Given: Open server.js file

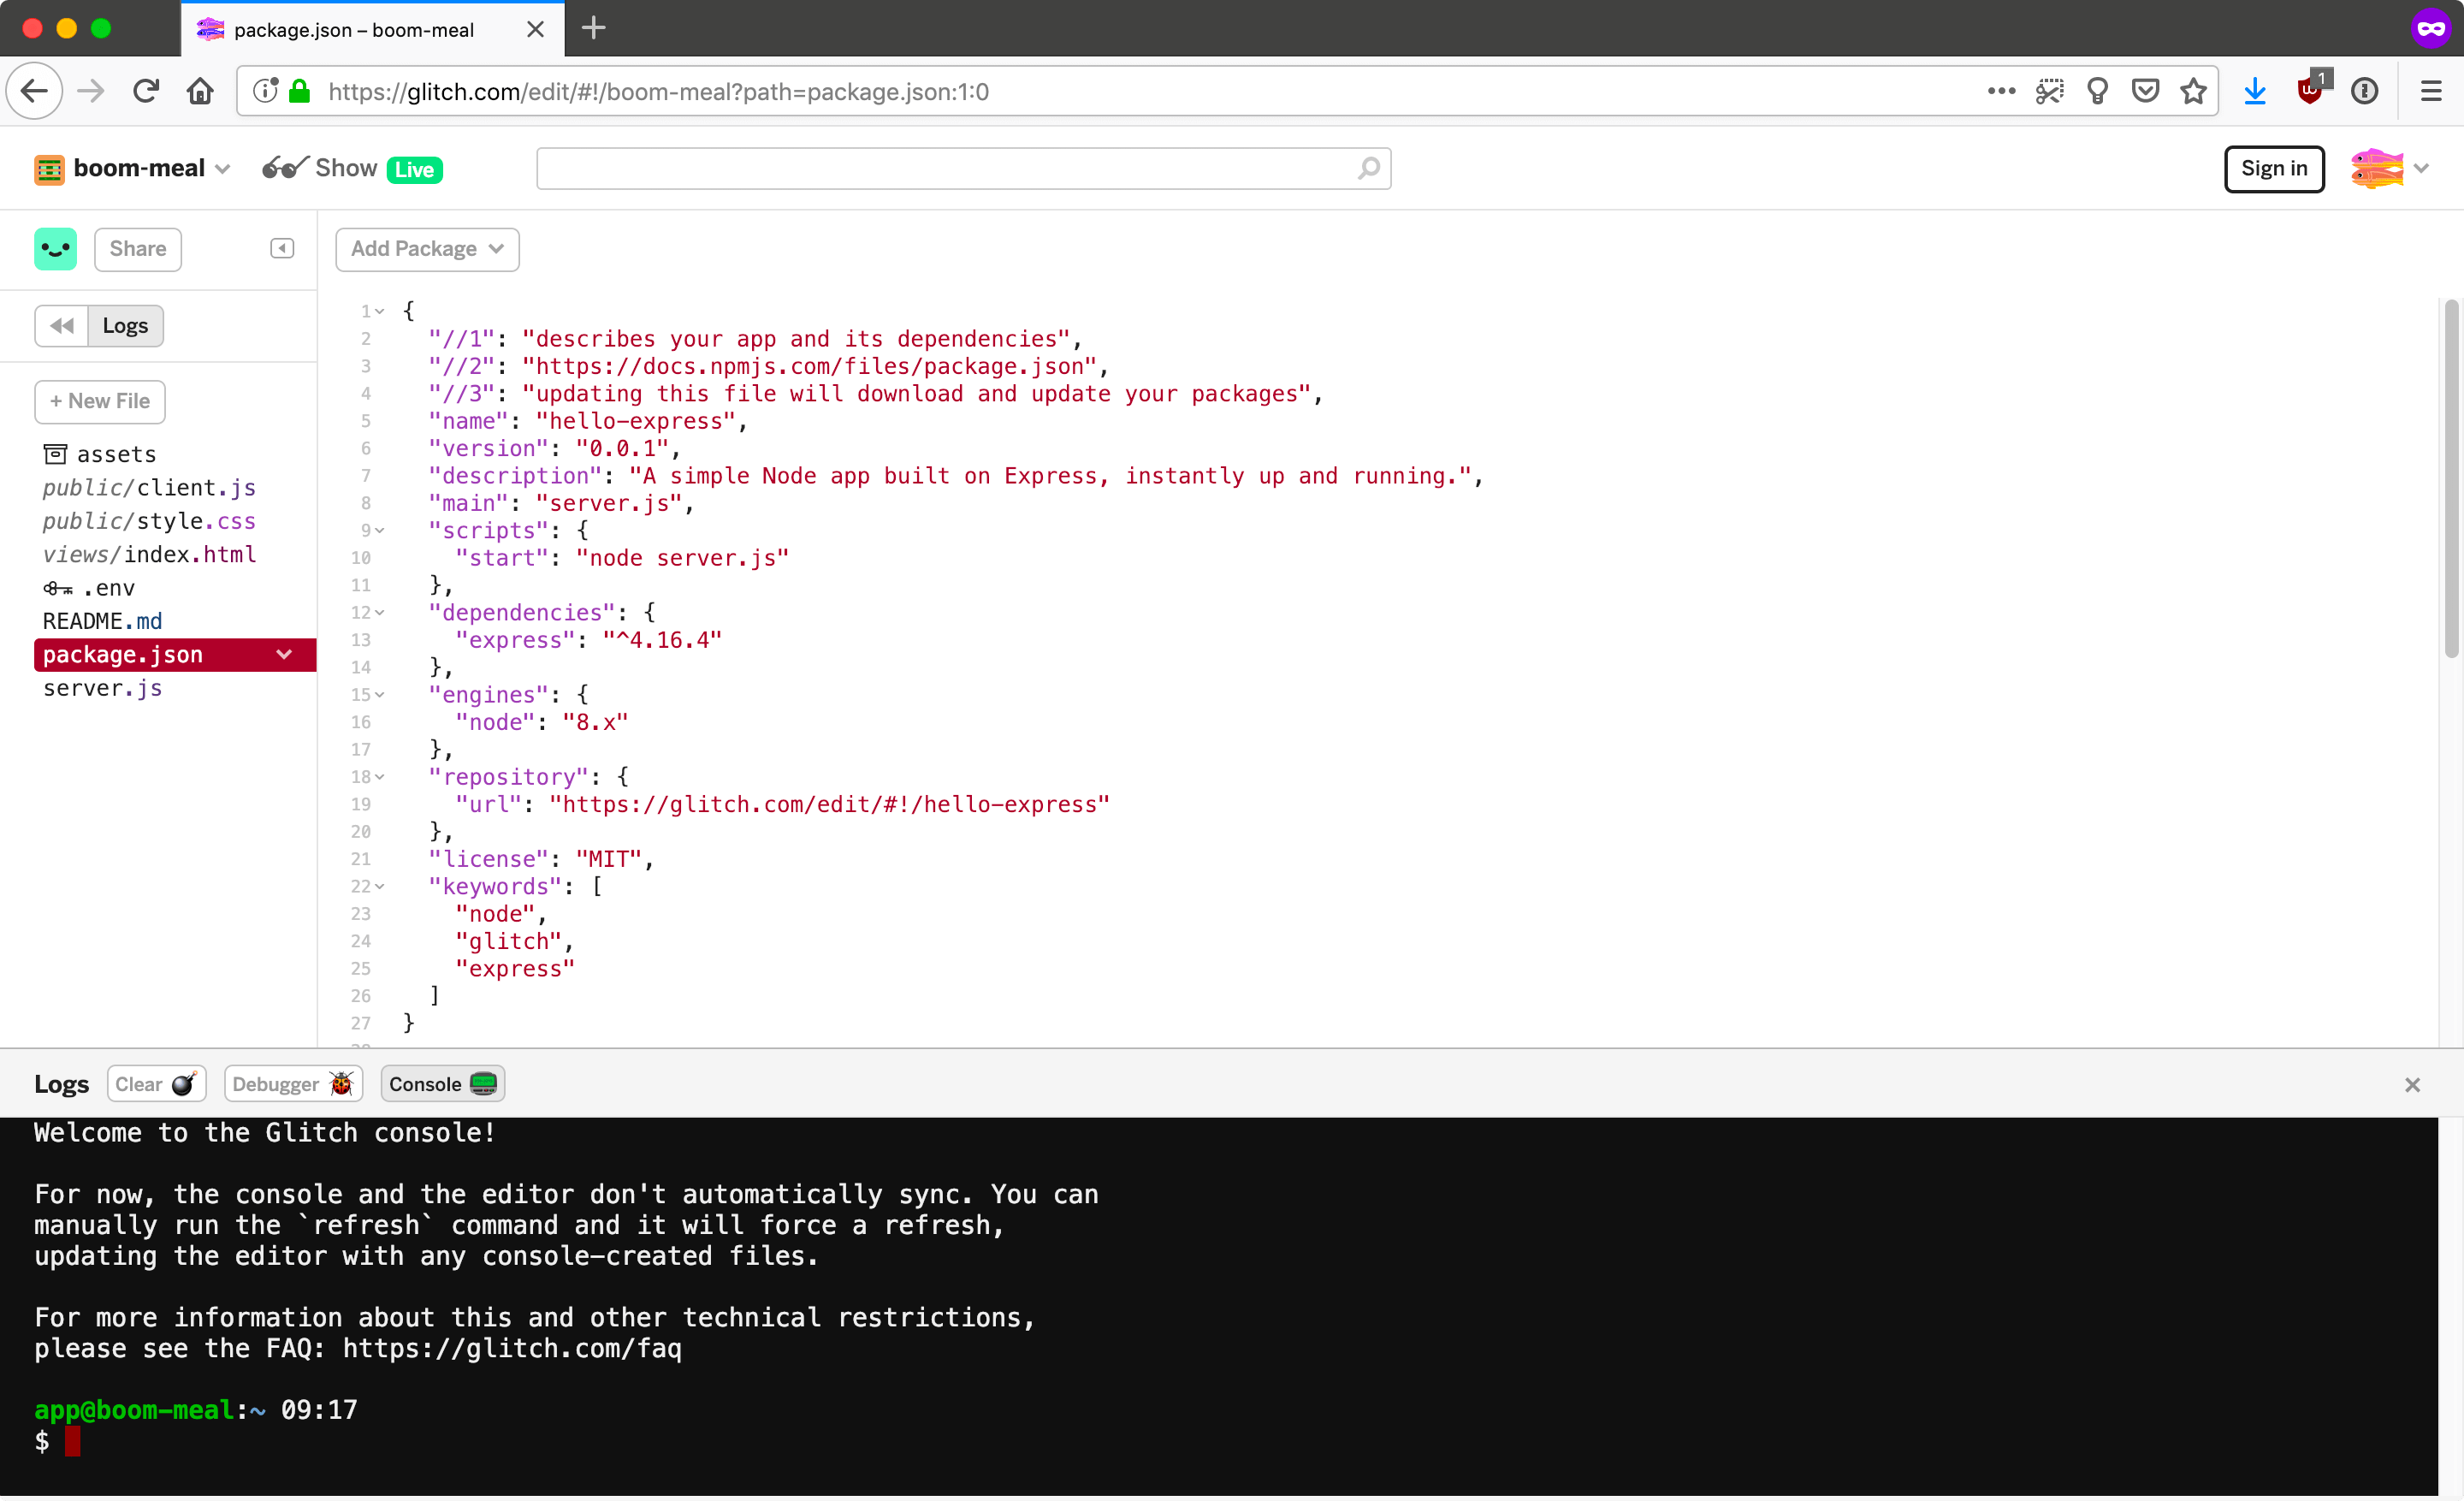Looking at the screenshot, I should tap(102, 689).
